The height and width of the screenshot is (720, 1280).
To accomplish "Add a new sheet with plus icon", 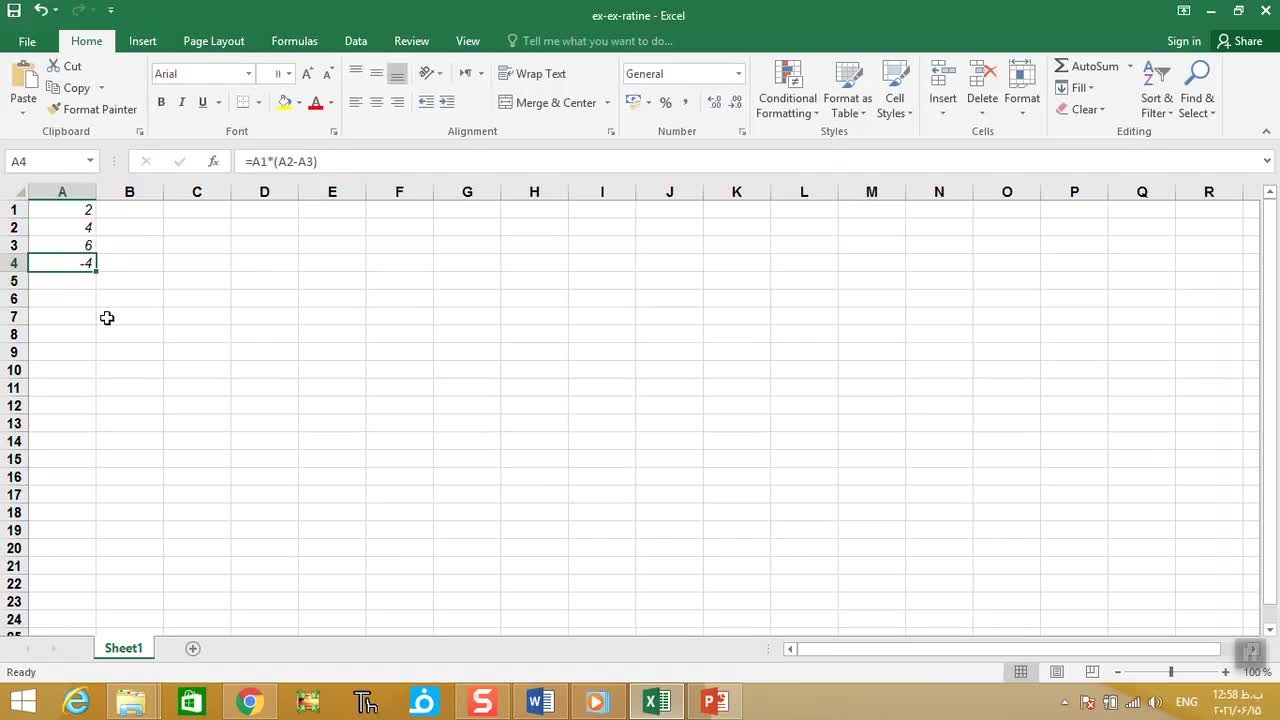I will [193, 648].
